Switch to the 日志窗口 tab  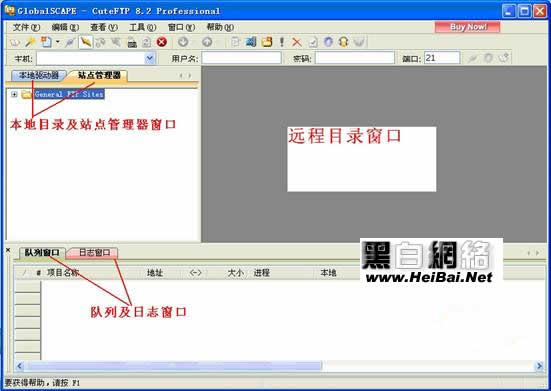coord(94,253)
